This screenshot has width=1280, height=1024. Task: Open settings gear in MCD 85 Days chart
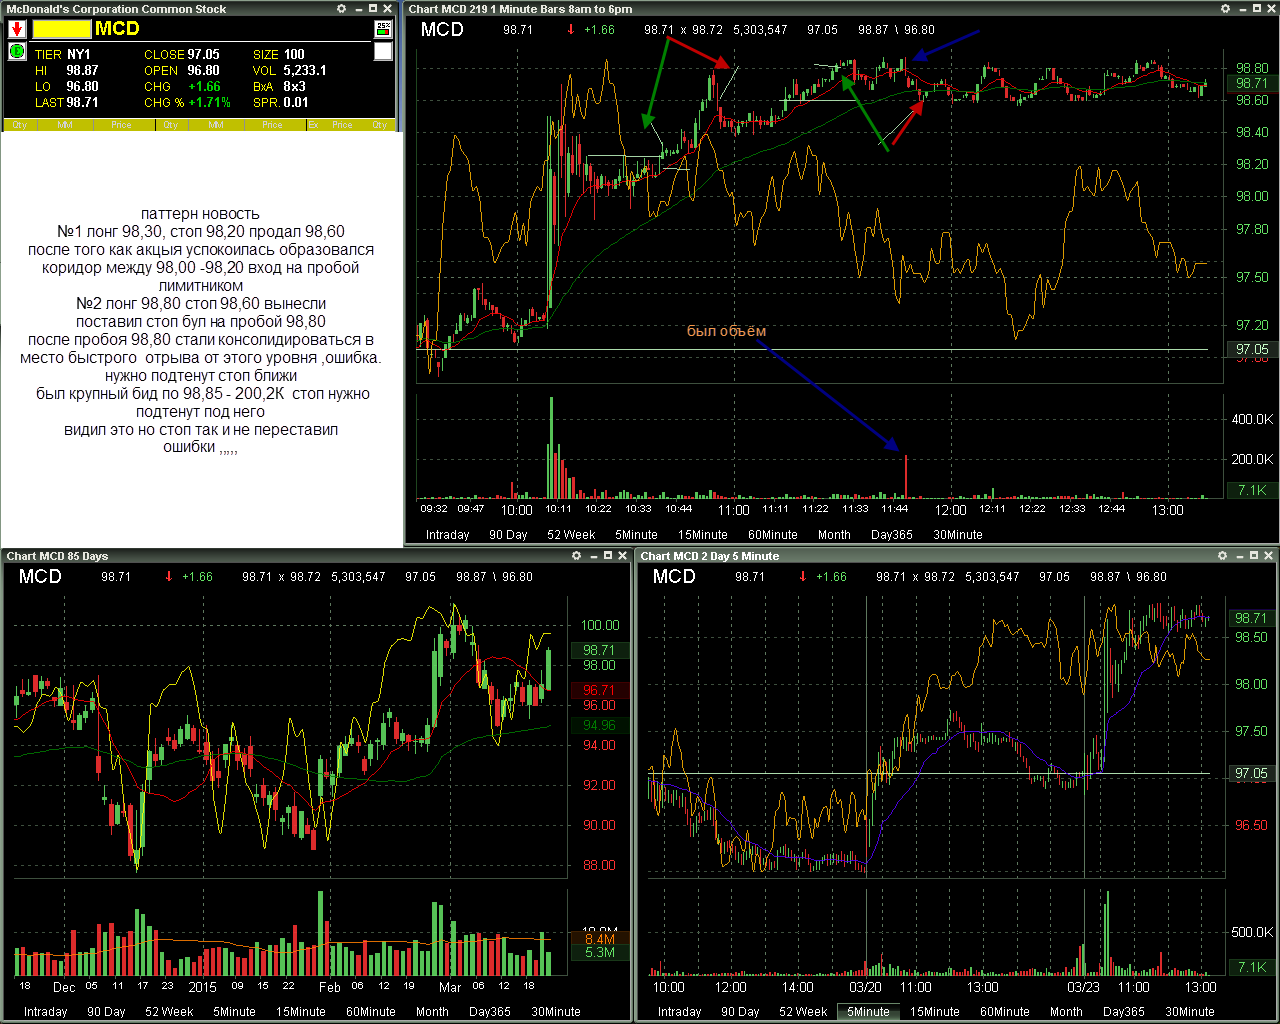point(576,556)
